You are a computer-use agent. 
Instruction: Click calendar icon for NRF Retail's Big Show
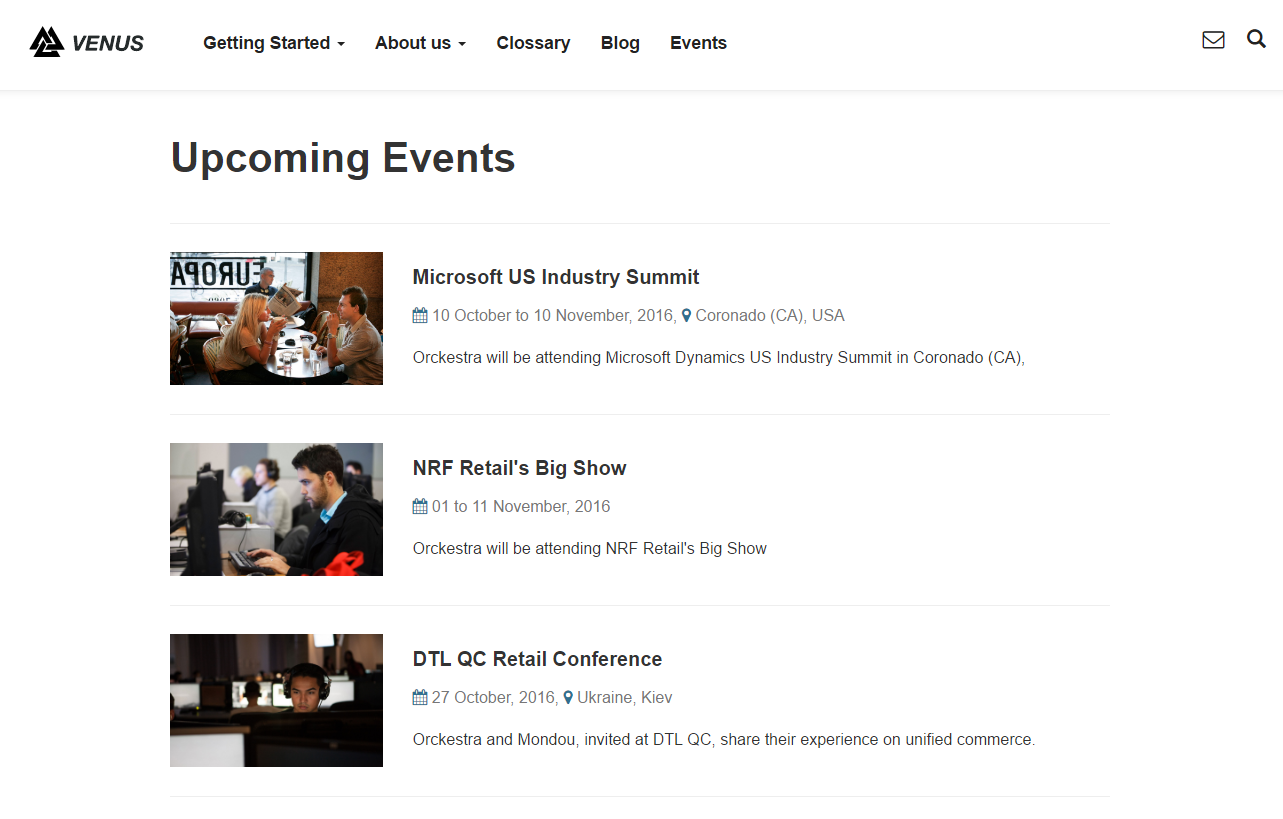pyautogui.click(x=420, y=506)
